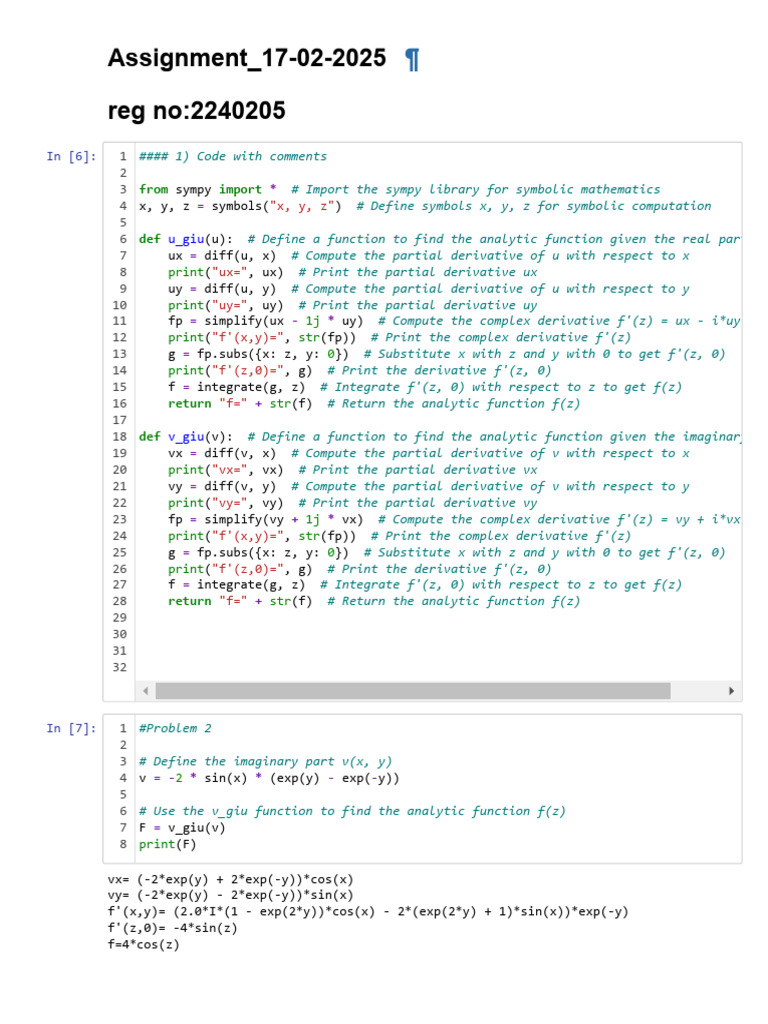Click the f'(z,0)= -4*sin(z) output
The height and width of the screenshot is (1024, 768).
pos(172,928)
